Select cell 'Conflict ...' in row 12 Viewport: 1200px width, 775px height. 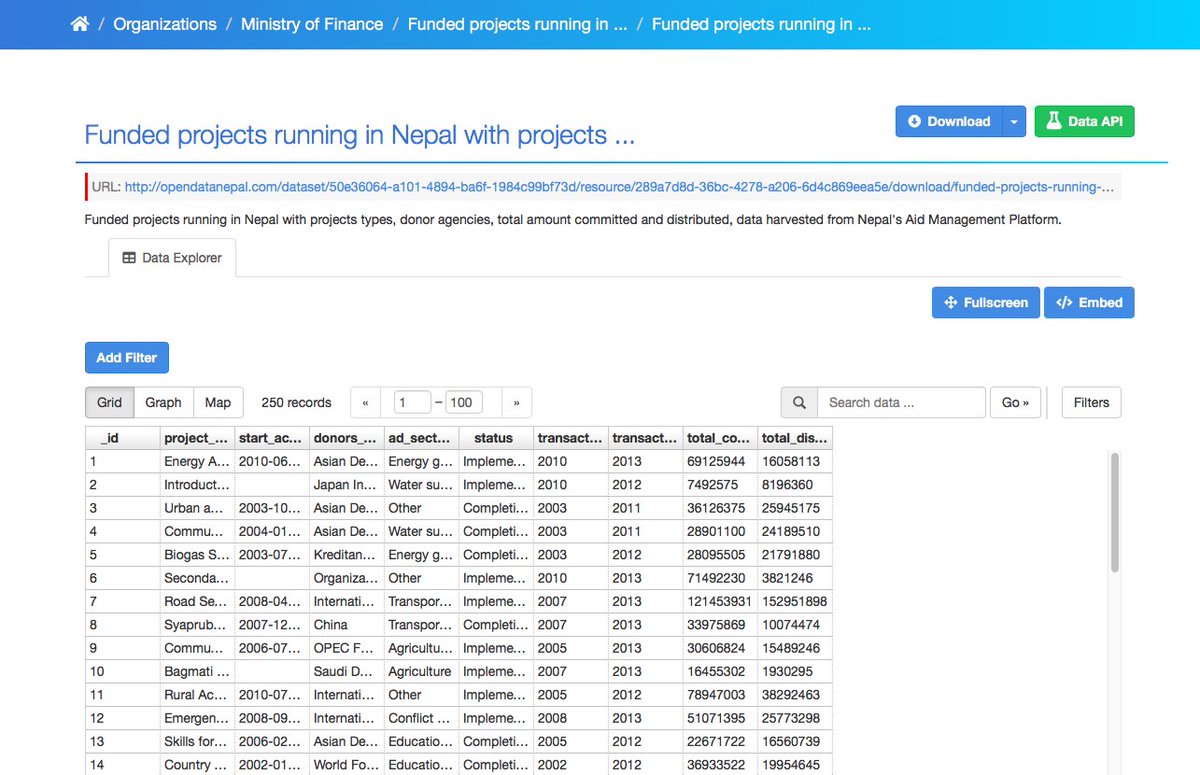(x=421, y=718)
